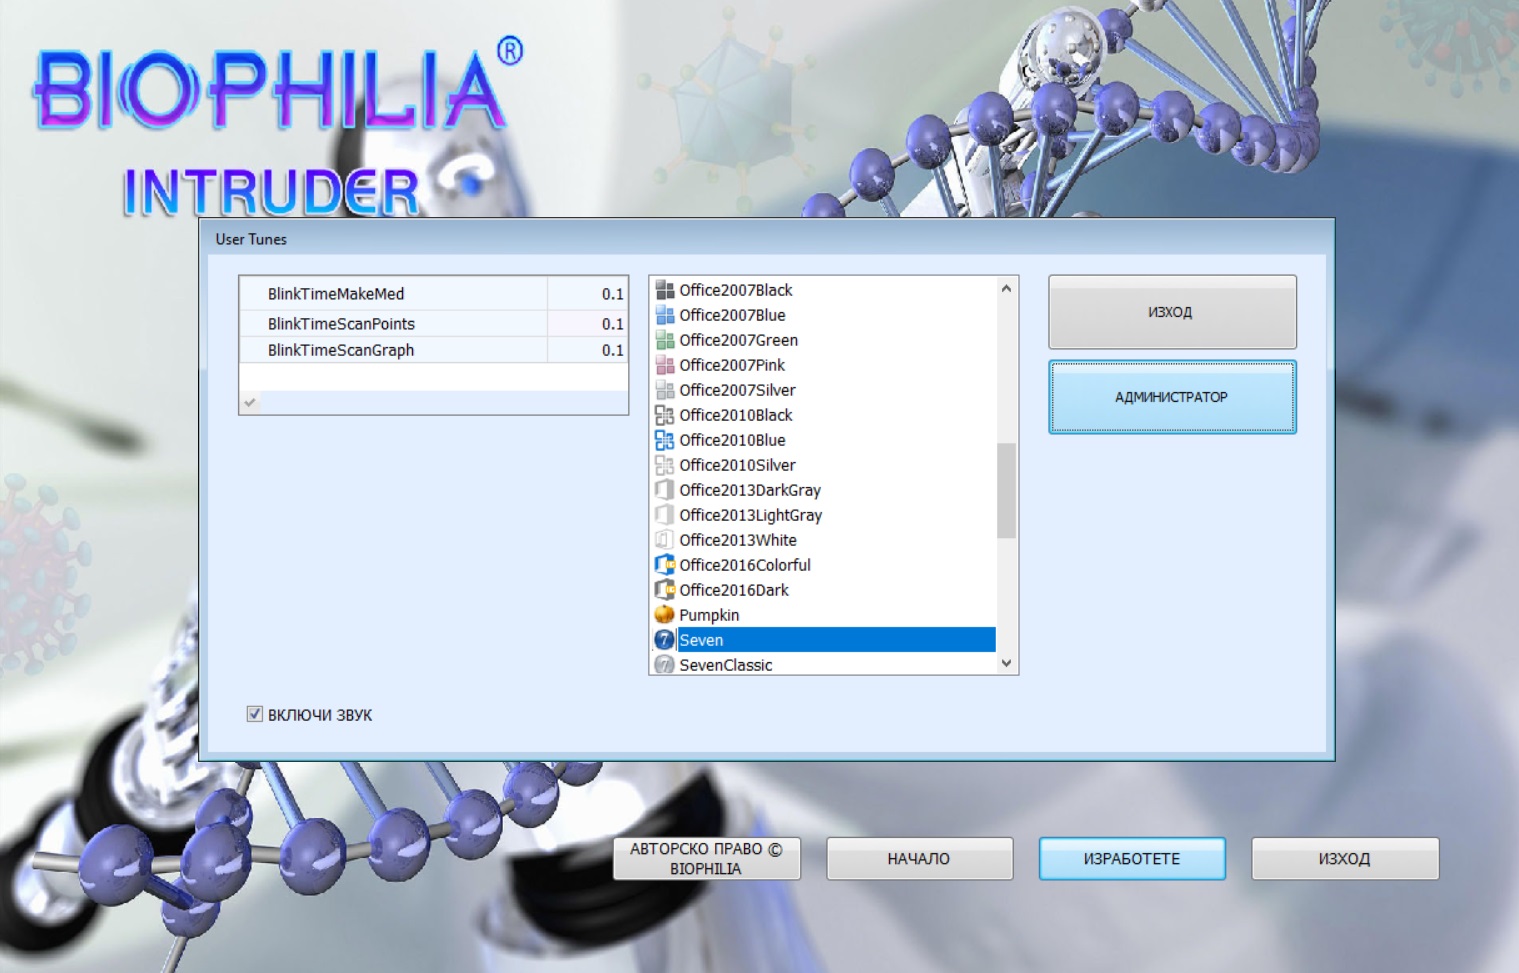Click ИЗХОД button in User Tunes dialog
This screenshot has width=1519, height=973.
tap(1172, 312)
